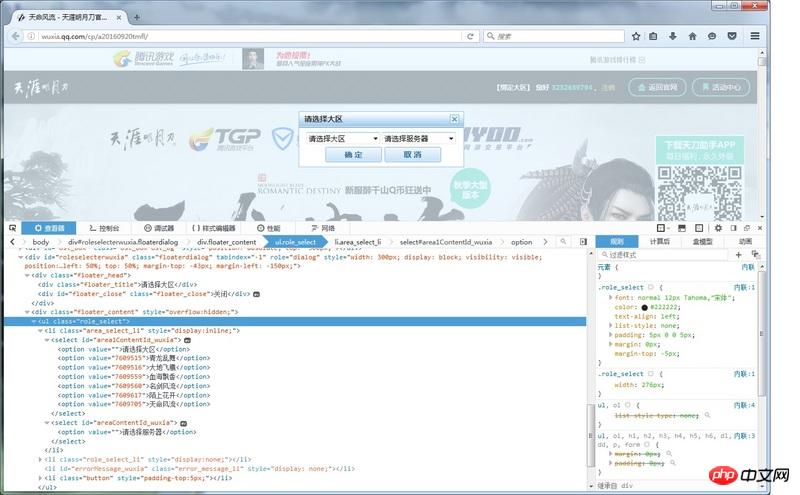Close the 天命风流 browser tab
This screenshot has width=800, height=495.
click(118, 17)
